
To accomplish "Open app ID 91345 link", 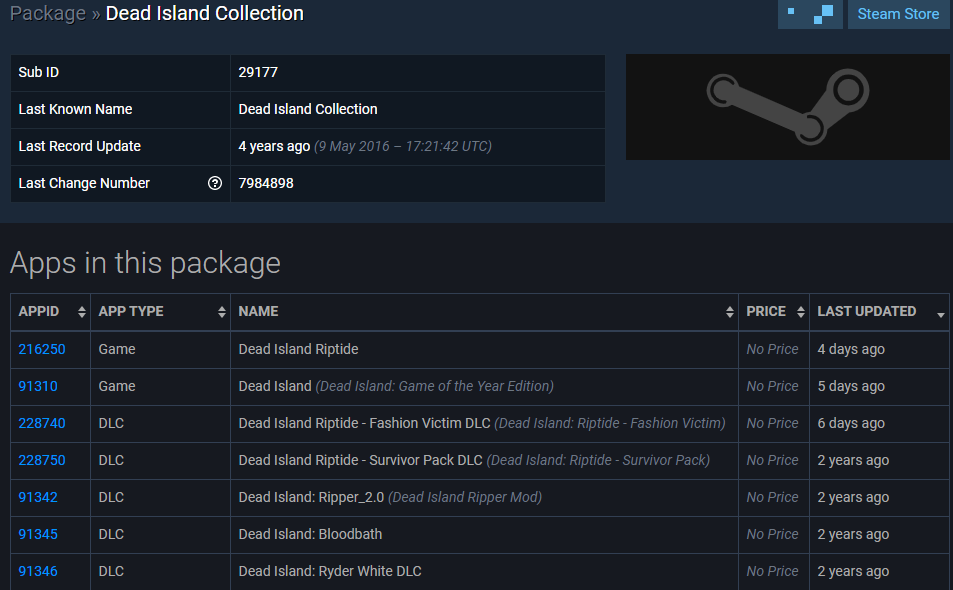I will [x=38, y=534].
